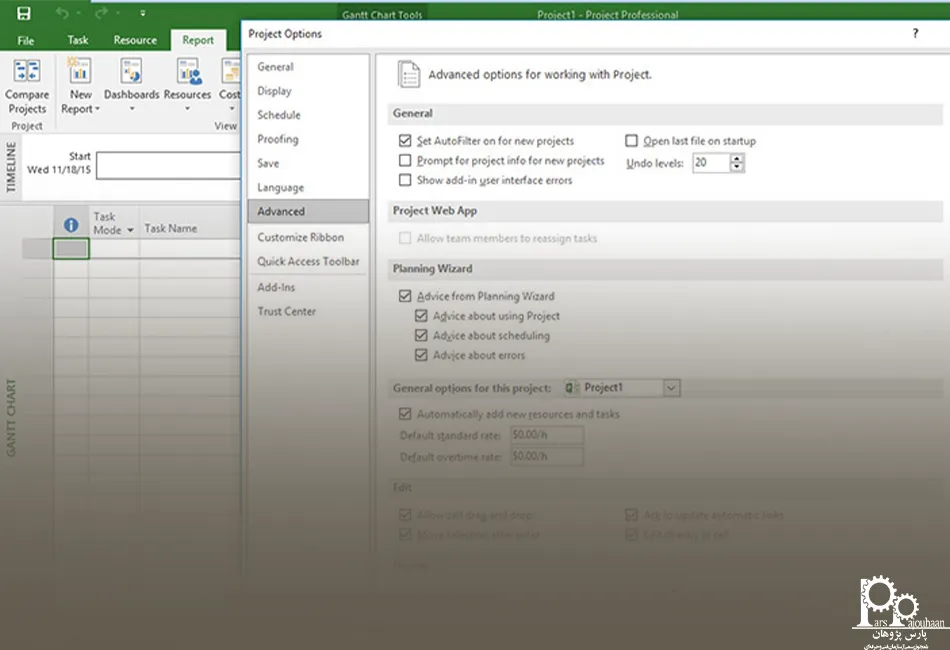
Task: Disable Advice from Planning Wizard
Action: tap(405, 296)
